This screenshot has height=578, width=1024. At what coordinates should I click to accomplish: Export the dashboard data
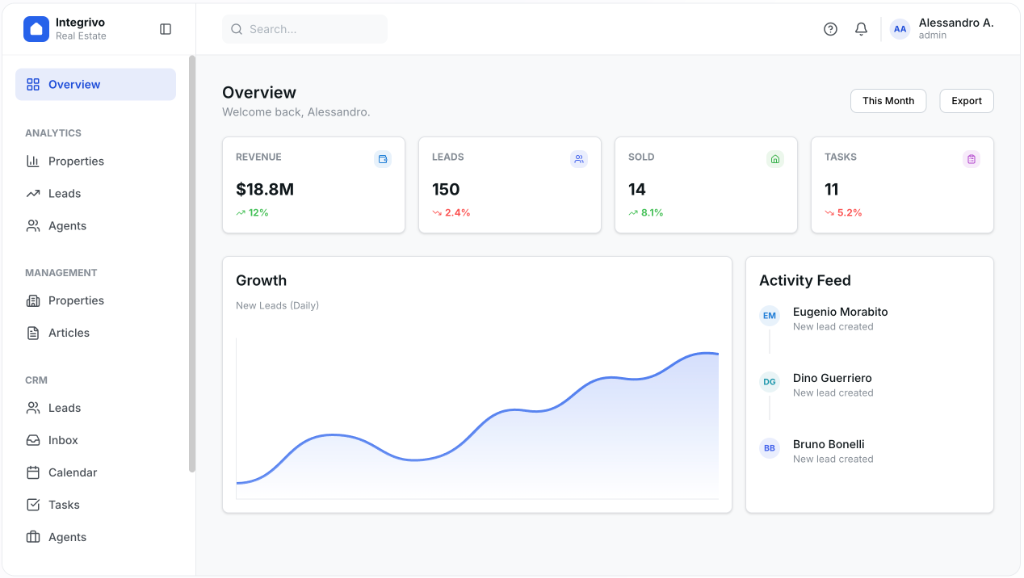tap(966, 101)
